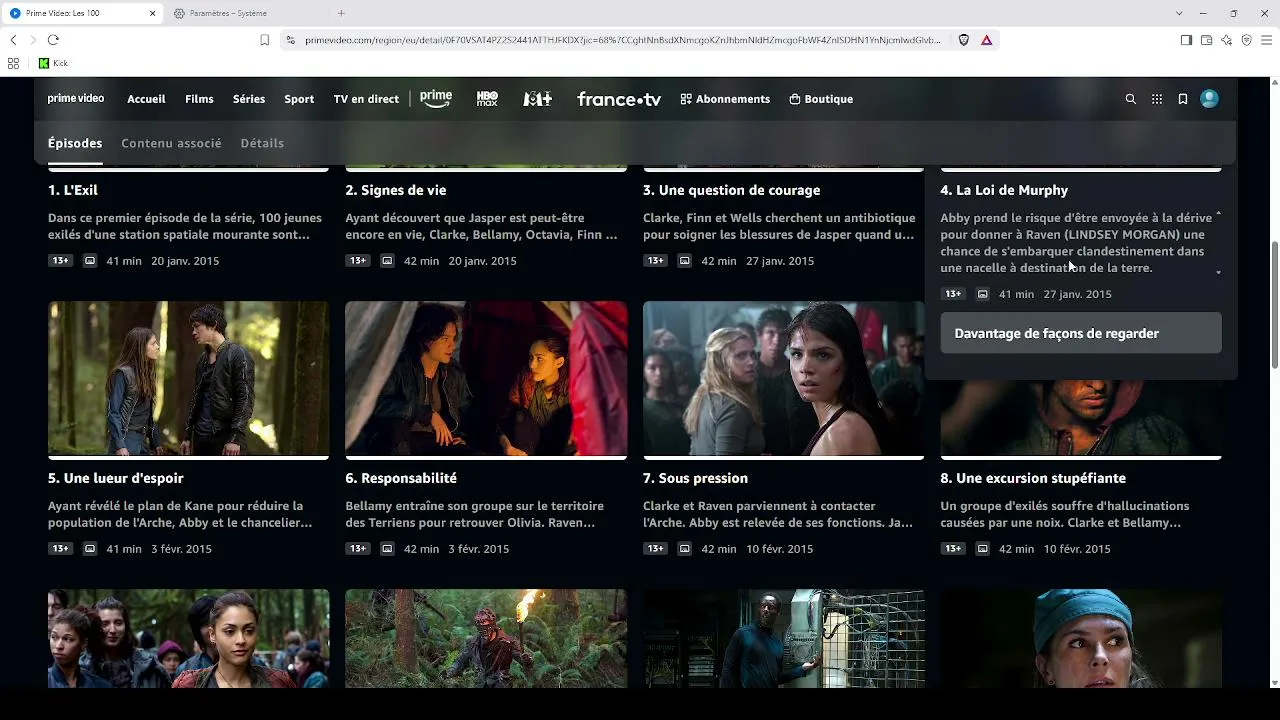Open the Films menu
The height and width of the screenshot is (720, 1280).
pos(199,99)
